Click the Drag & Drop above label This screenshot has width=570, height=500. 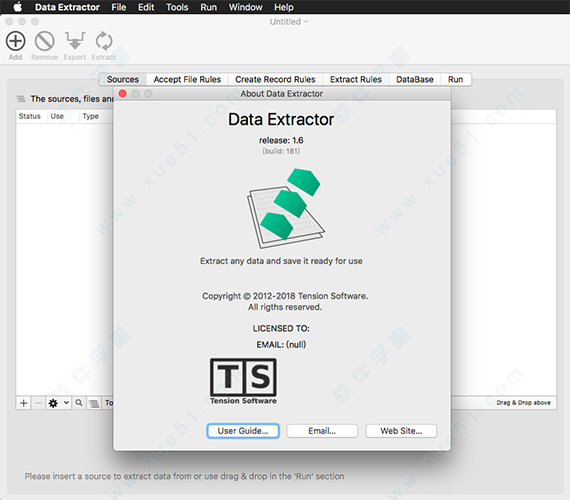[523, 403]
